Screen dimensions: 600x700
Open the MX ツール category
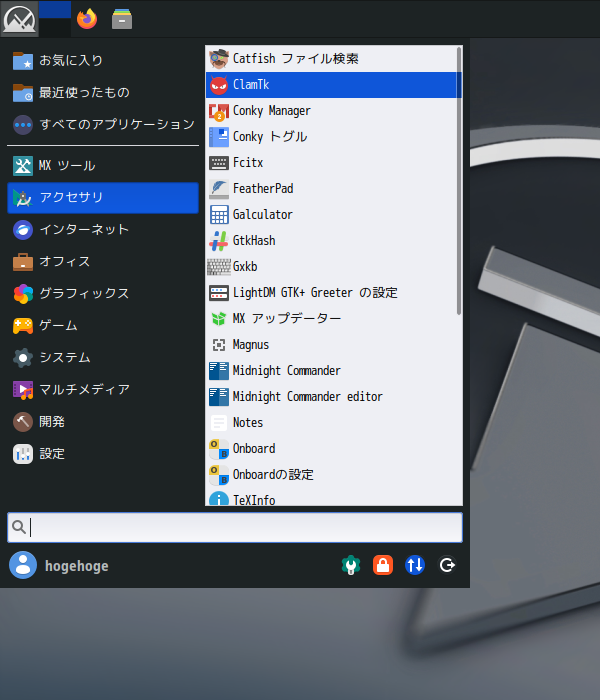point(103,166)
